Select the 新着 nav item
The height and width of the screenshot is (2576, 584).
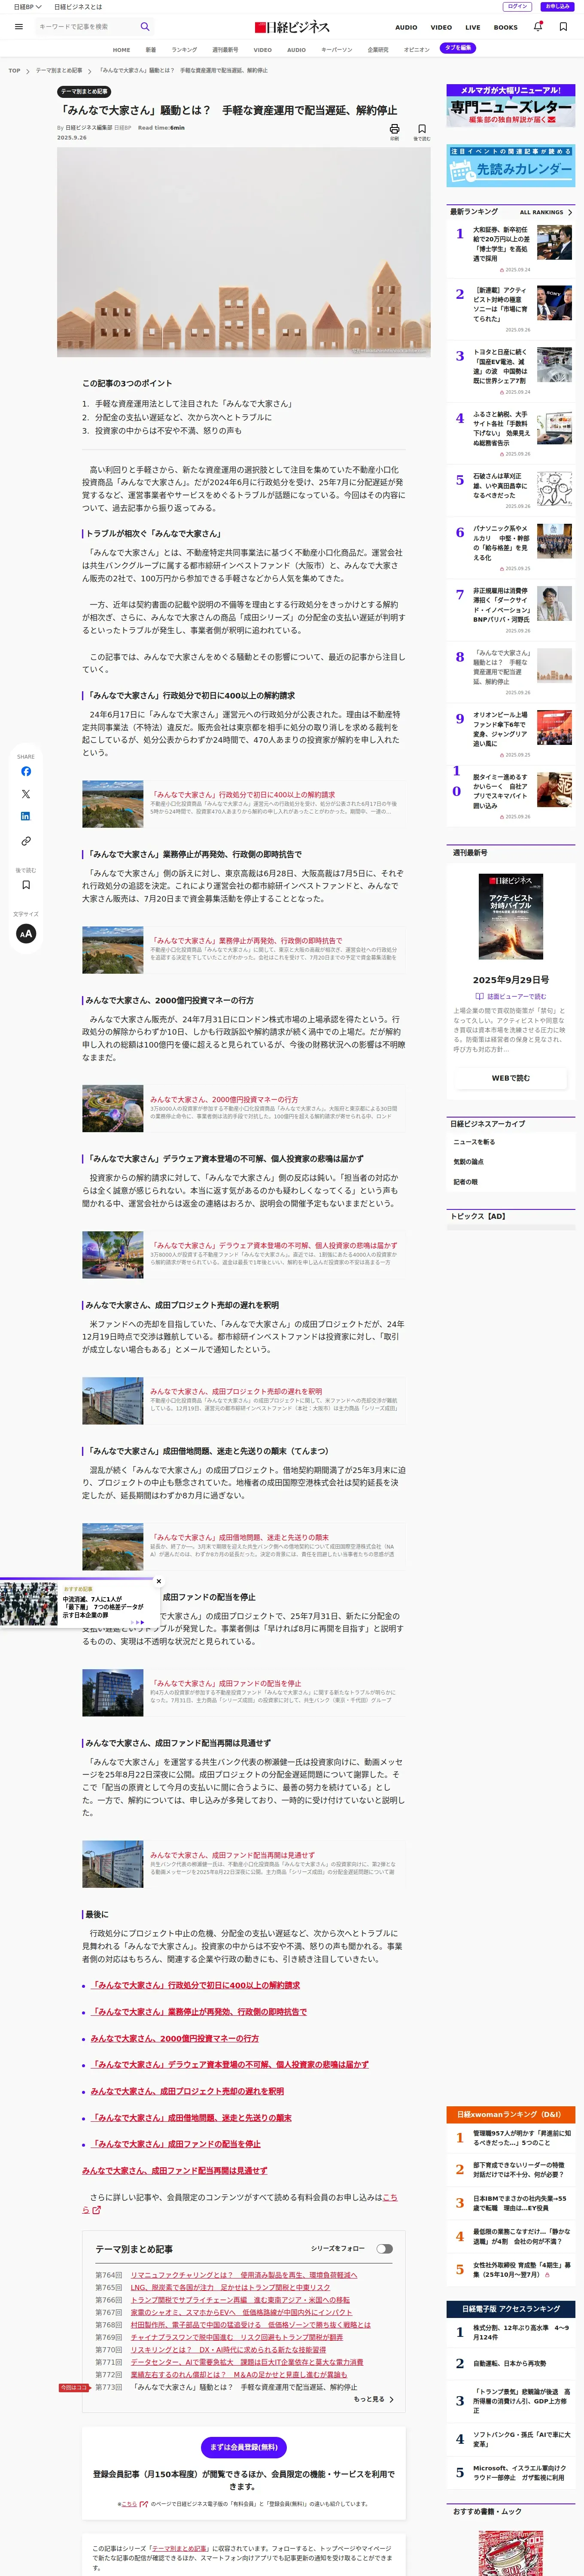click(x=151, y=49)
